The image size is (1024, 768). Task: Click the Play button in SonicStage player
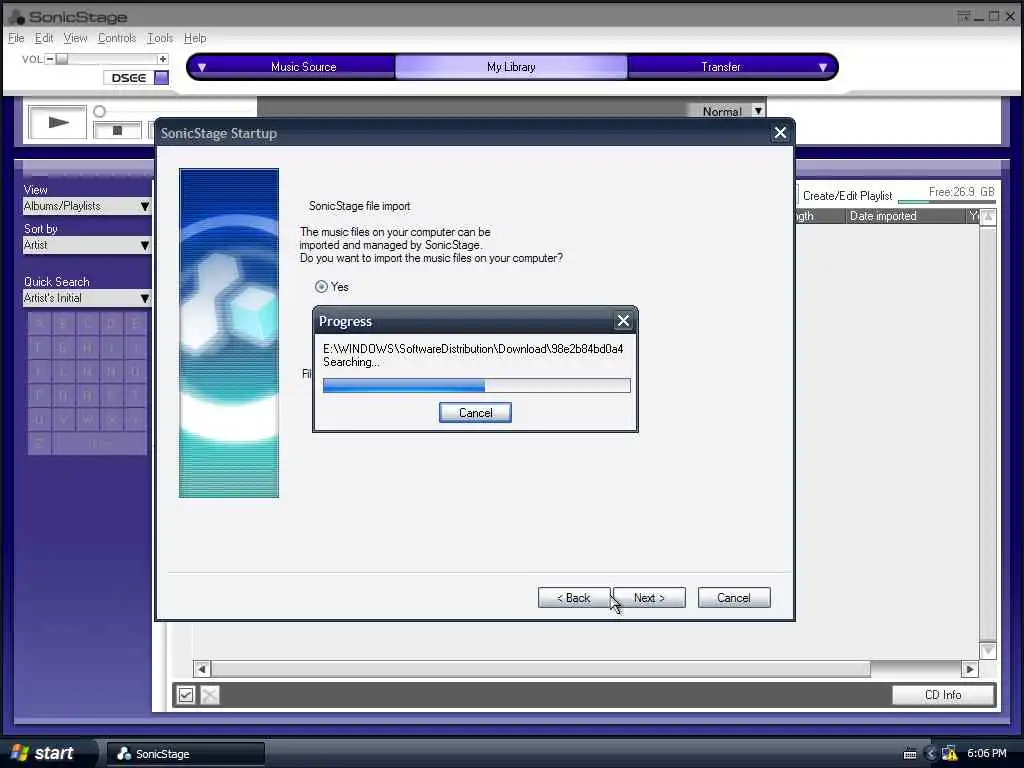57,122
